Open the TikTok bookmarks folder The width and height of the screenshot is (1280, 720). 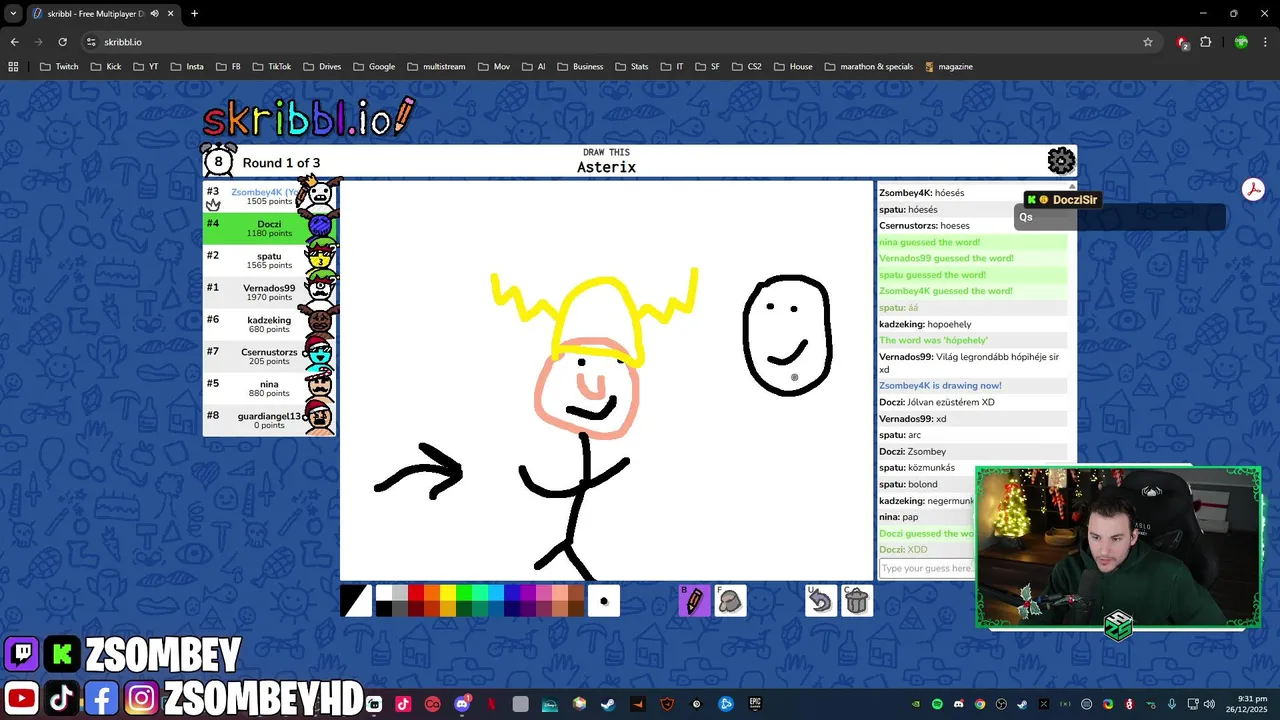click(270, 67)
